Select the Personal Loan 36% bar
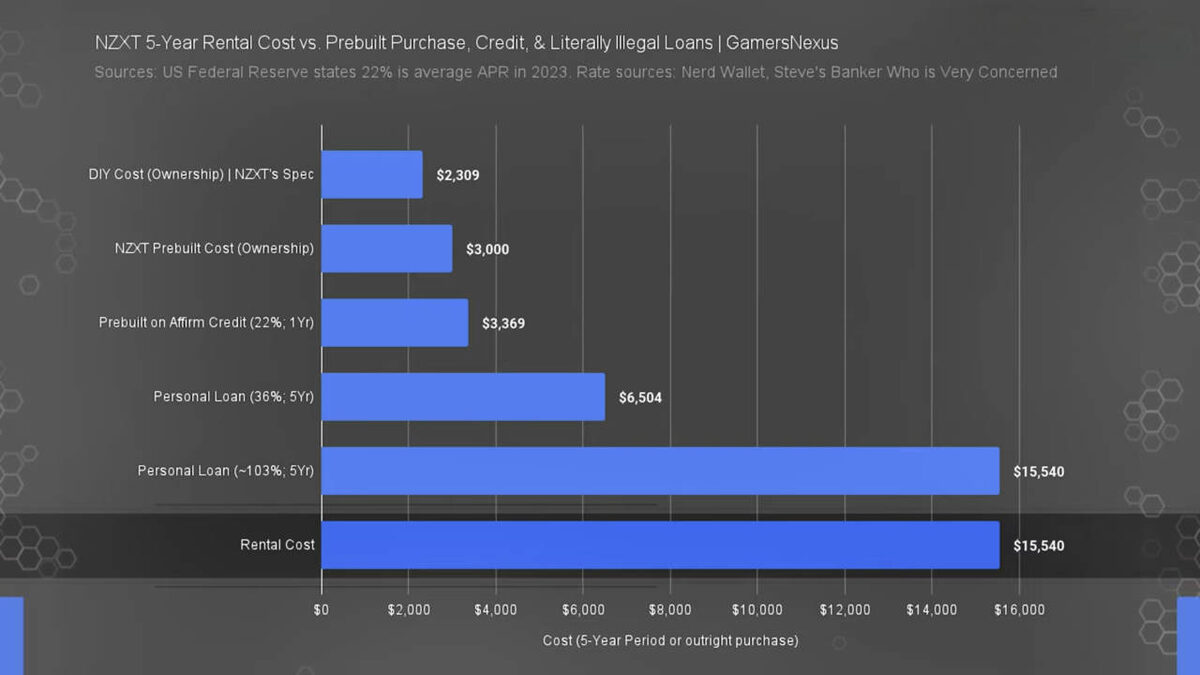 [463, 397]
